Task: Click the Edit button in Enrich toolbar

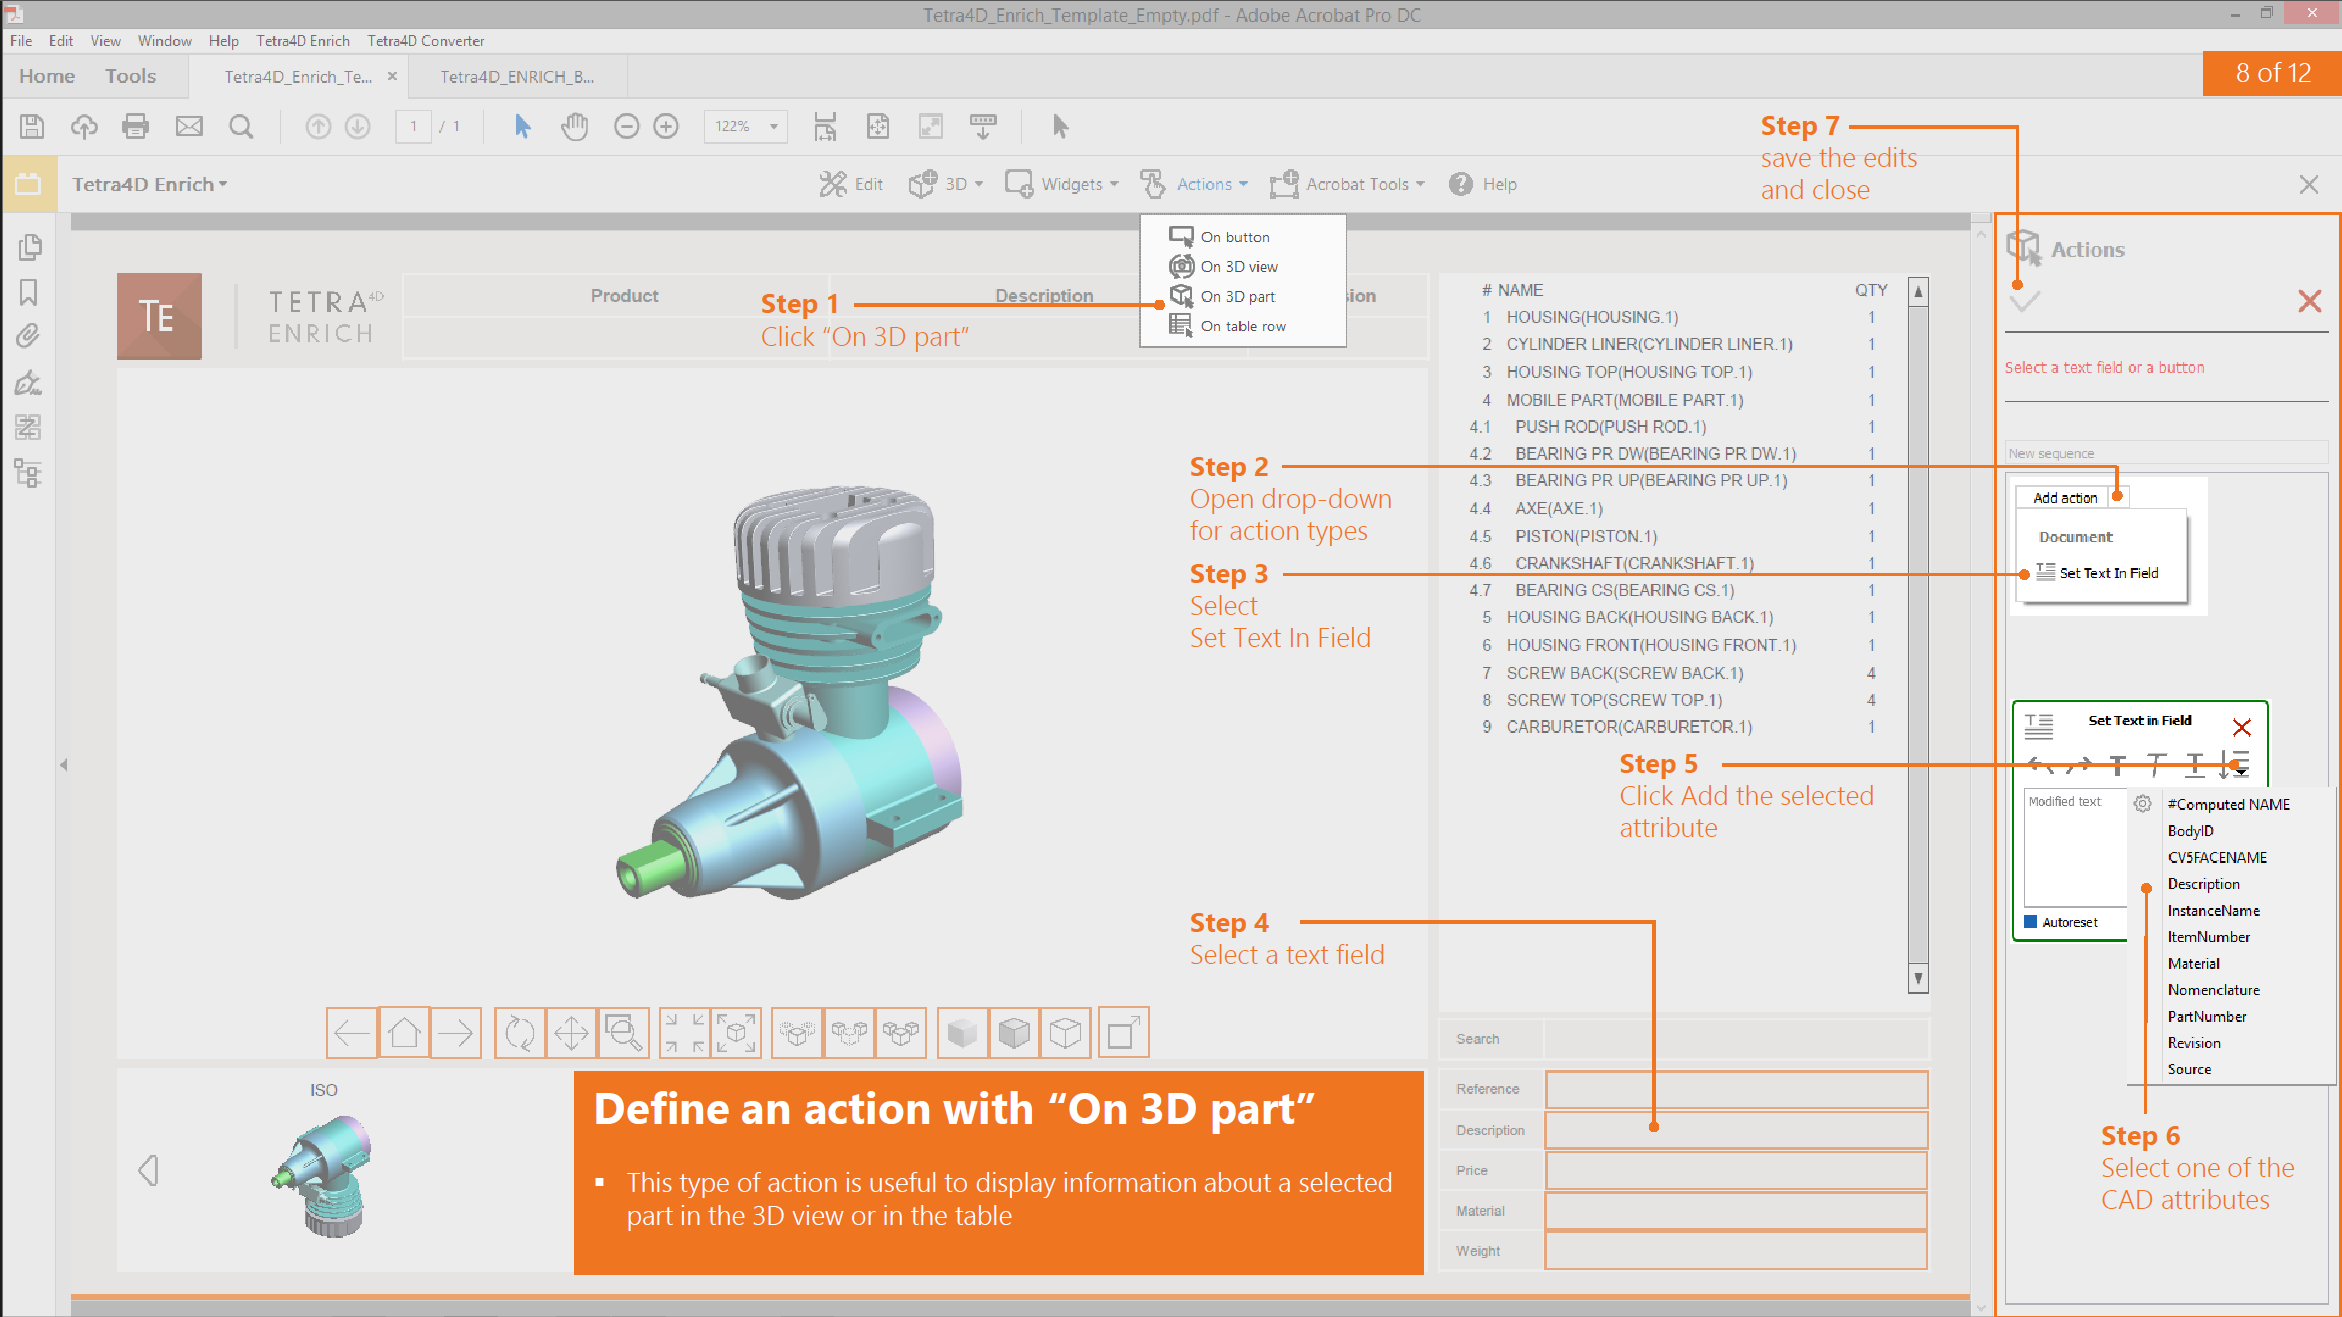Action: pos(851,184)
